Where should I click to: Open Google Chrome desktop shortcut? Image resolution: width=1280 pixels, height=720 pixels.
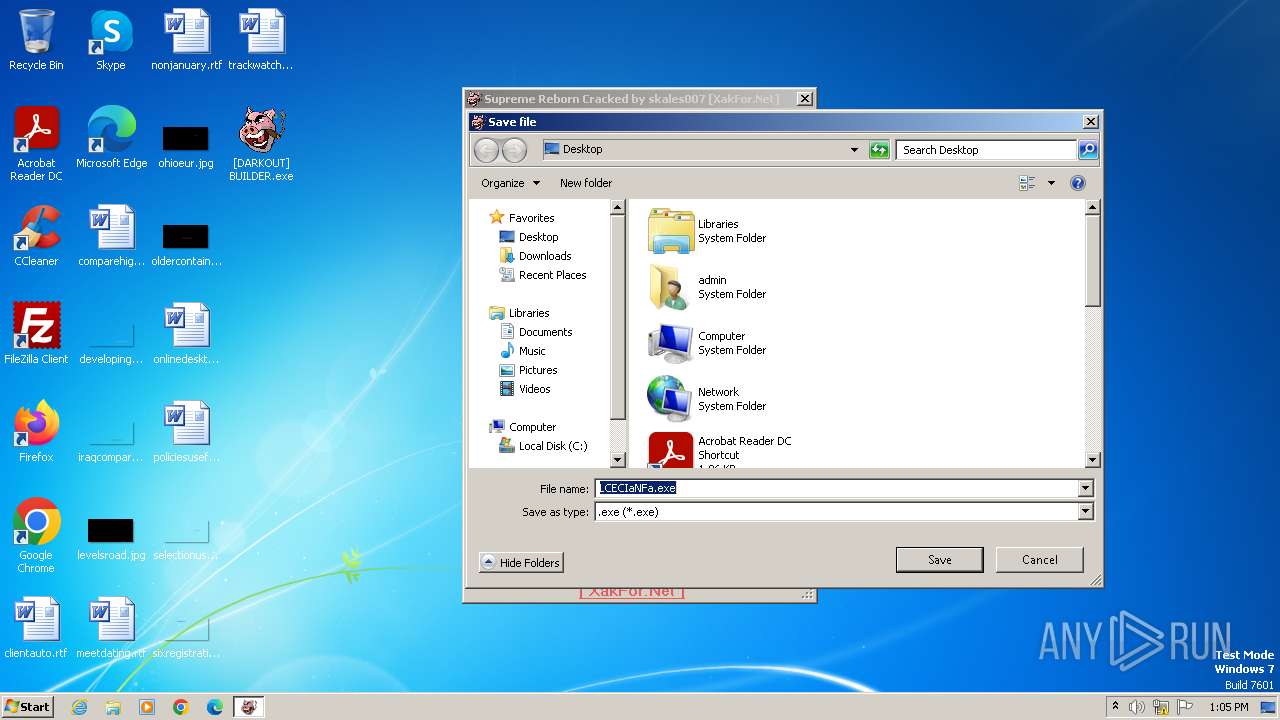click(x=36, y=535)
